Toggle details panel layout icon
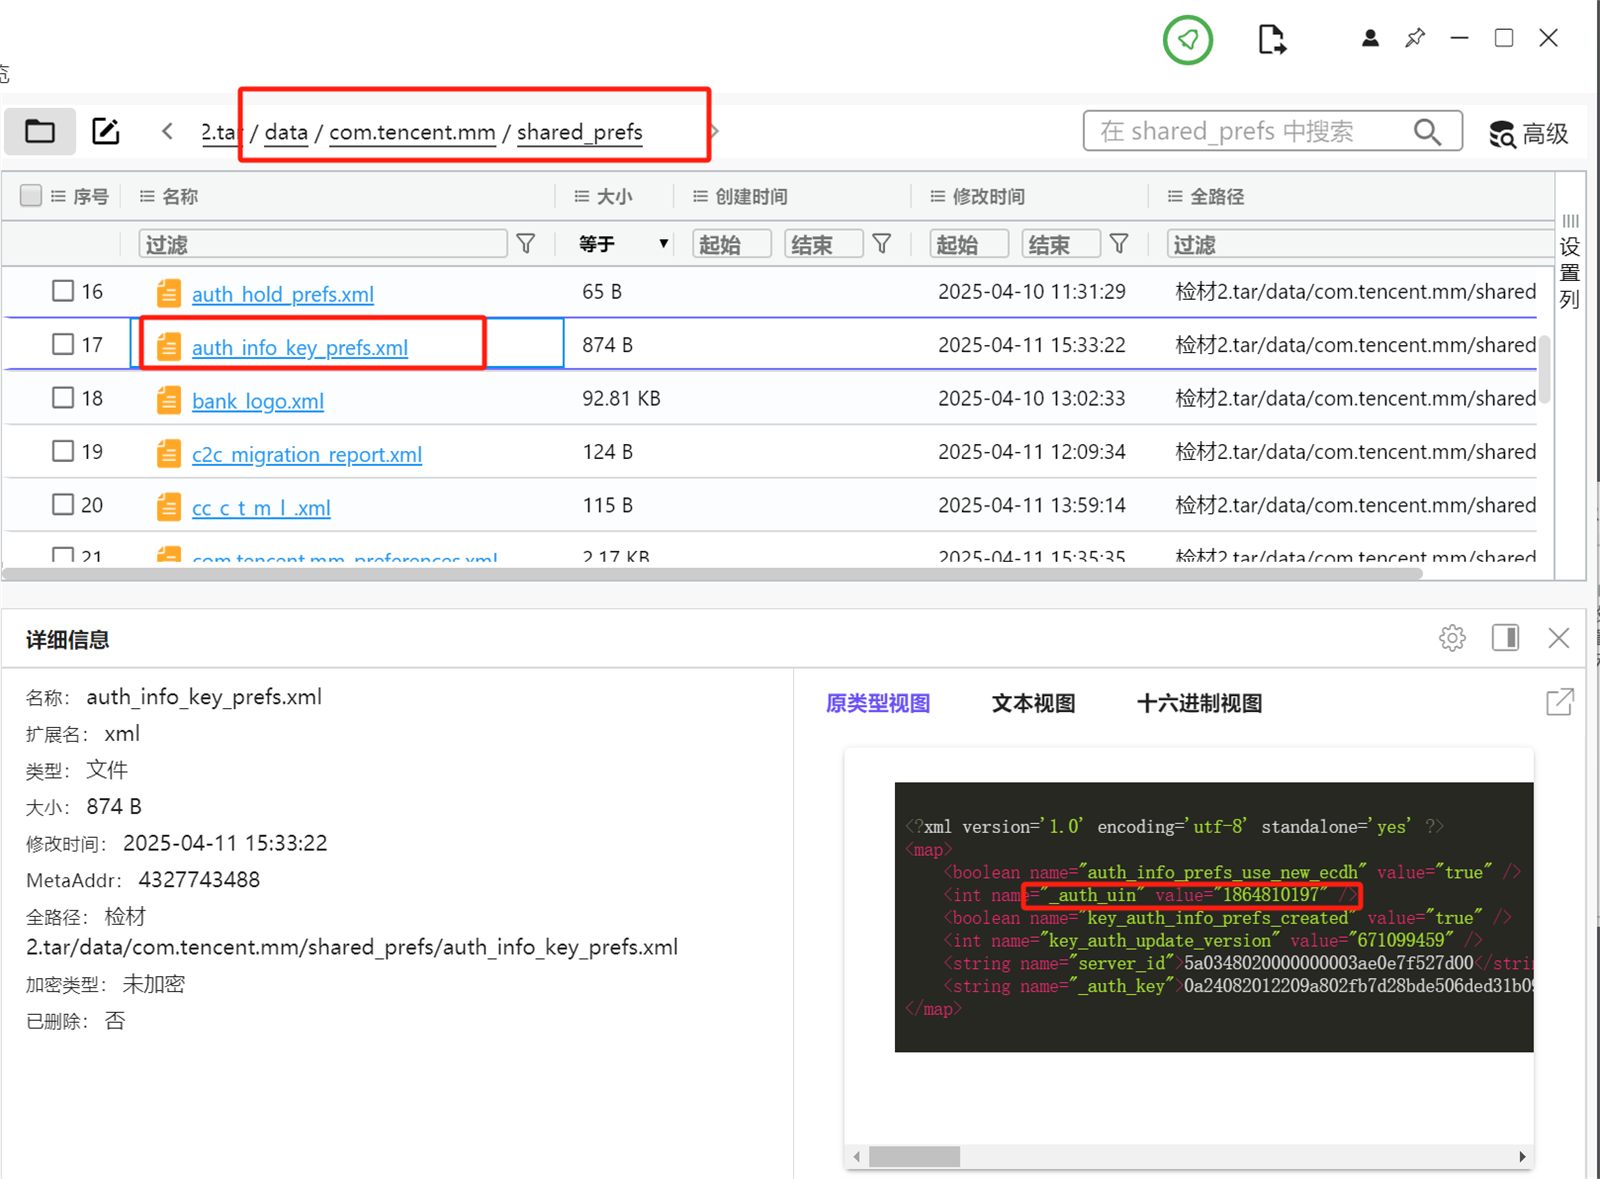The height and width of the screenshot is (1179, 1600). (1505, 637)
